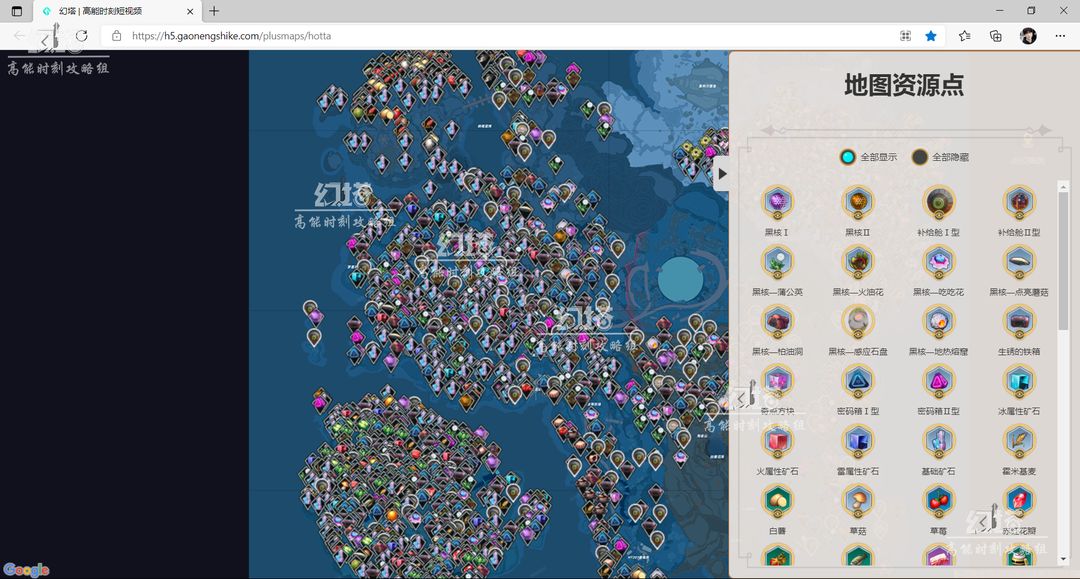
Task: Click the 黑核—地热熔窟 icon
Action: [938, 322]
